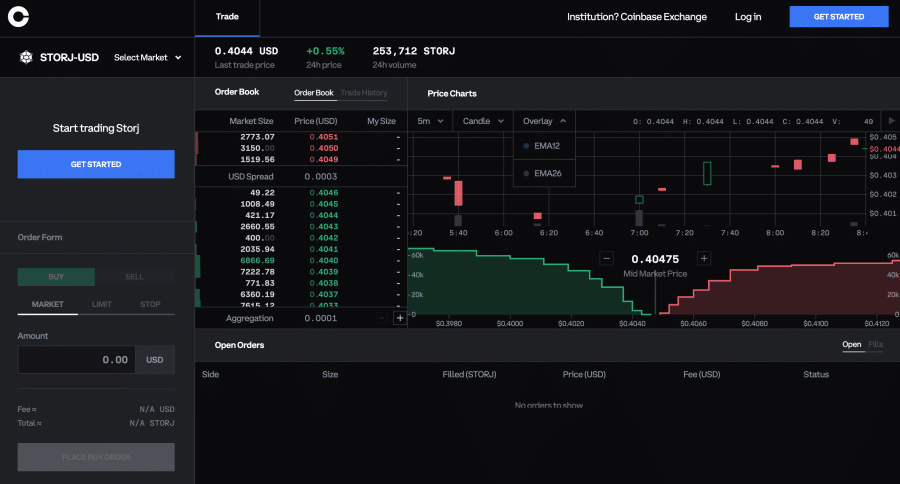Select the BUY side toggle
900x484 pixels.
click(56, 277)
